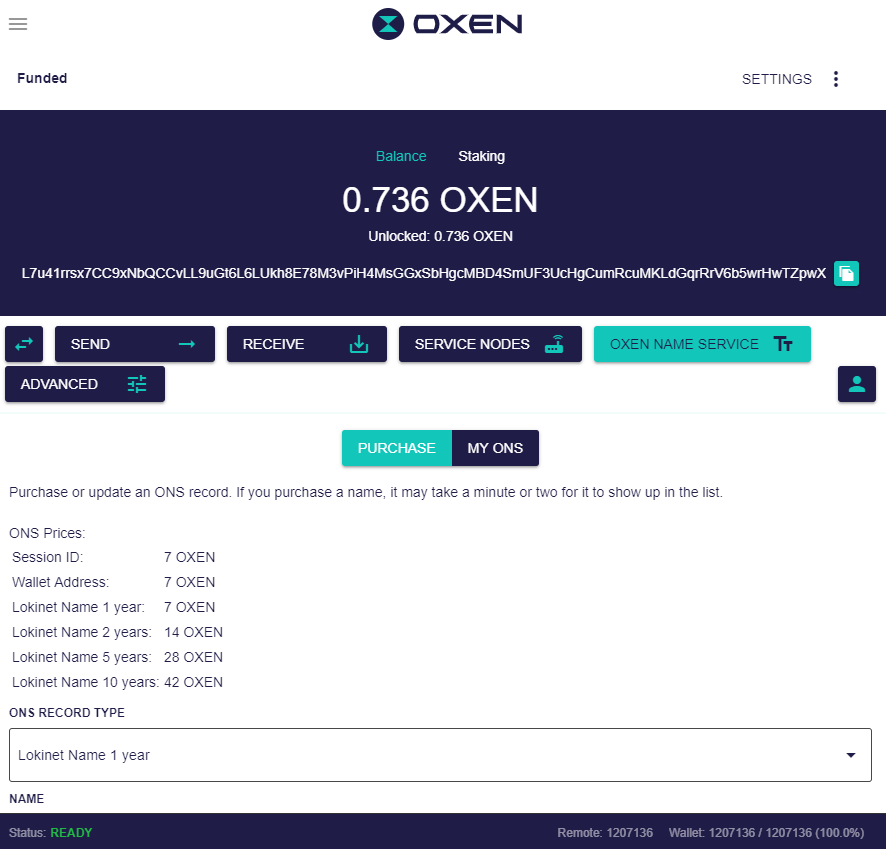The width and height of the screenshot is (886, 849).
Task: Open the Service Nodes section
Action: [x=490, y=344]
